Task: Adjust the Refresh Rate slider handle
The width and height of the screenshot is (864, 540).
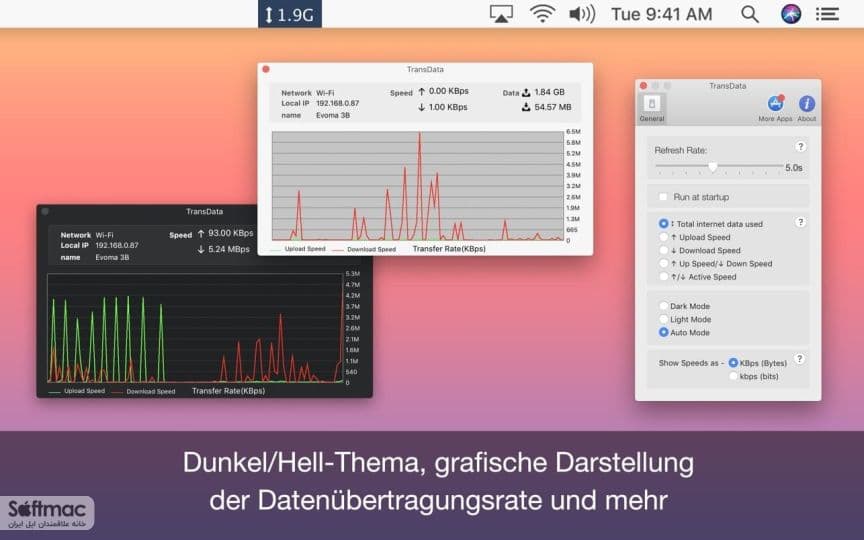Action: [713, 166]
